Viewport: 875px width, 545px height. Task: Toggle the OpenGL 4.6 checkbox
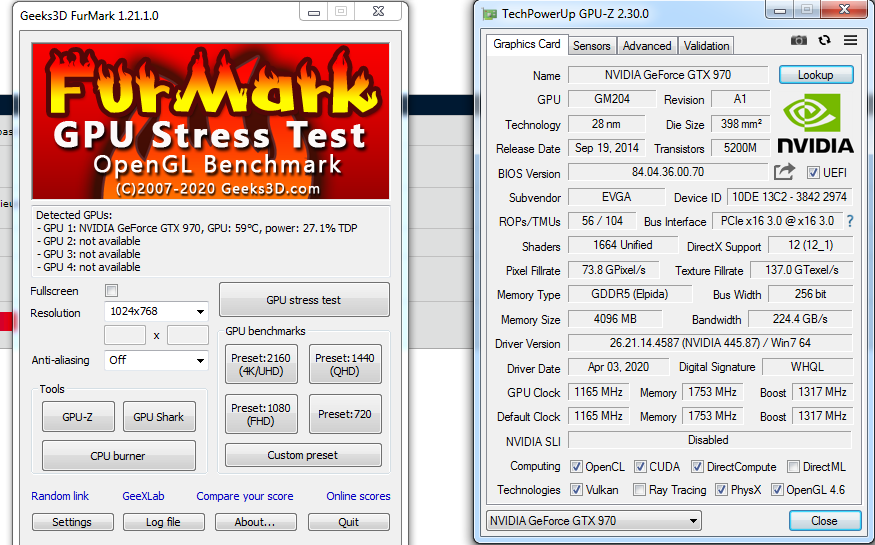[x=777, y=490]
